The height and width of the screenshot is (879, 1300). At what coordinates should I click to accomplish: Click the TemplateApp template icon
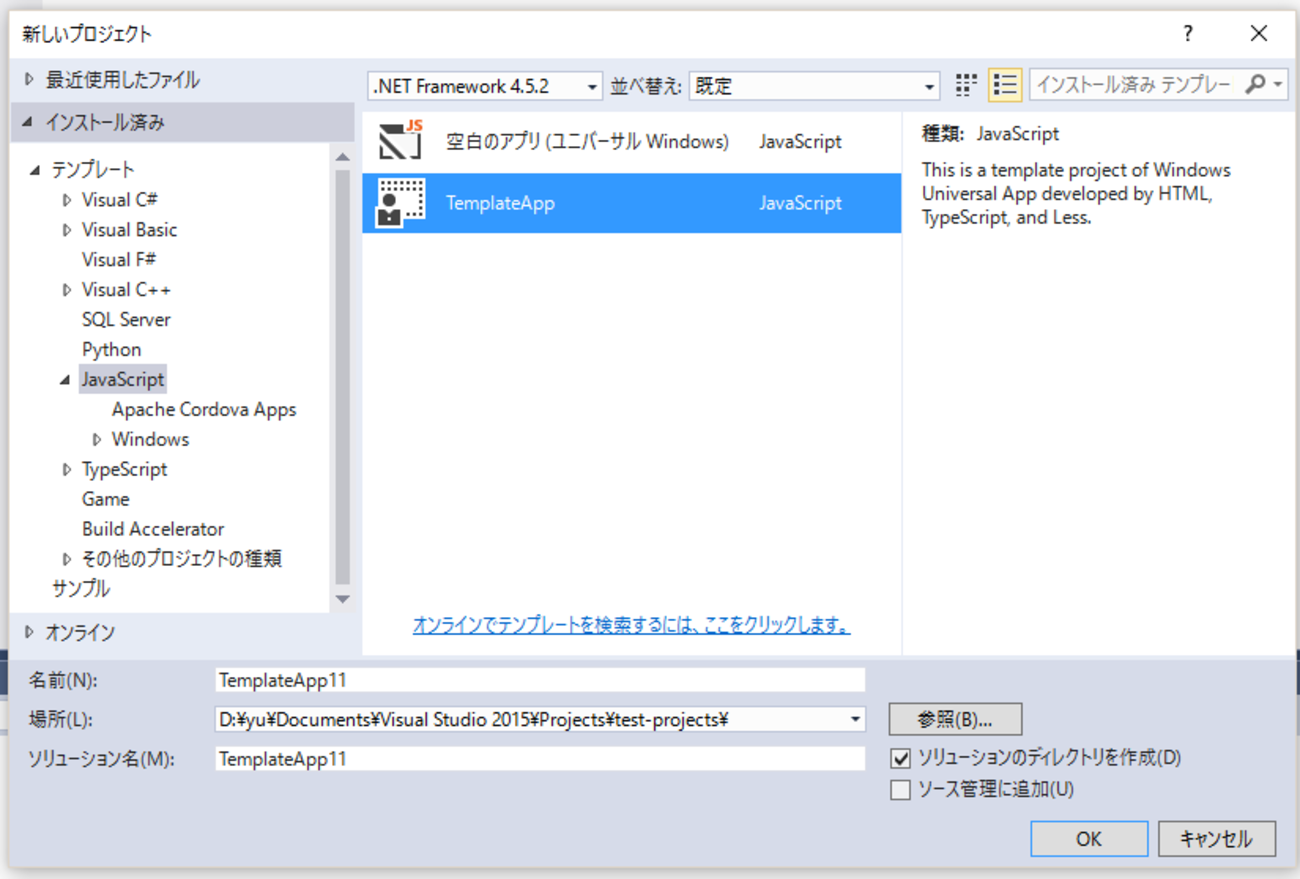(x=401, y=203)
